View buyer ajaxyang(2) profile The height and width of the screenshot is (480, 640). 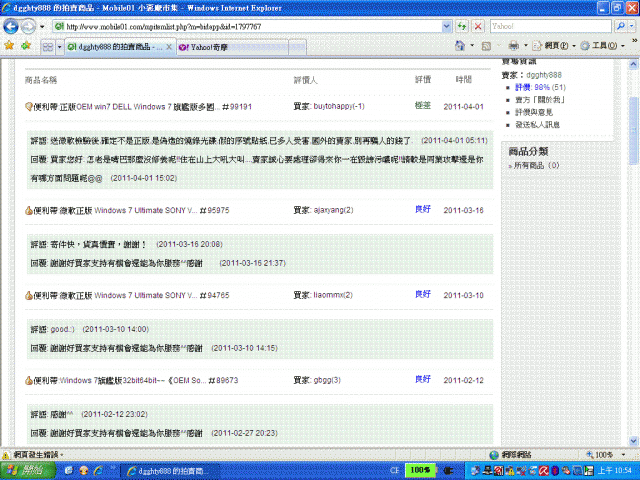pos(333,210)
